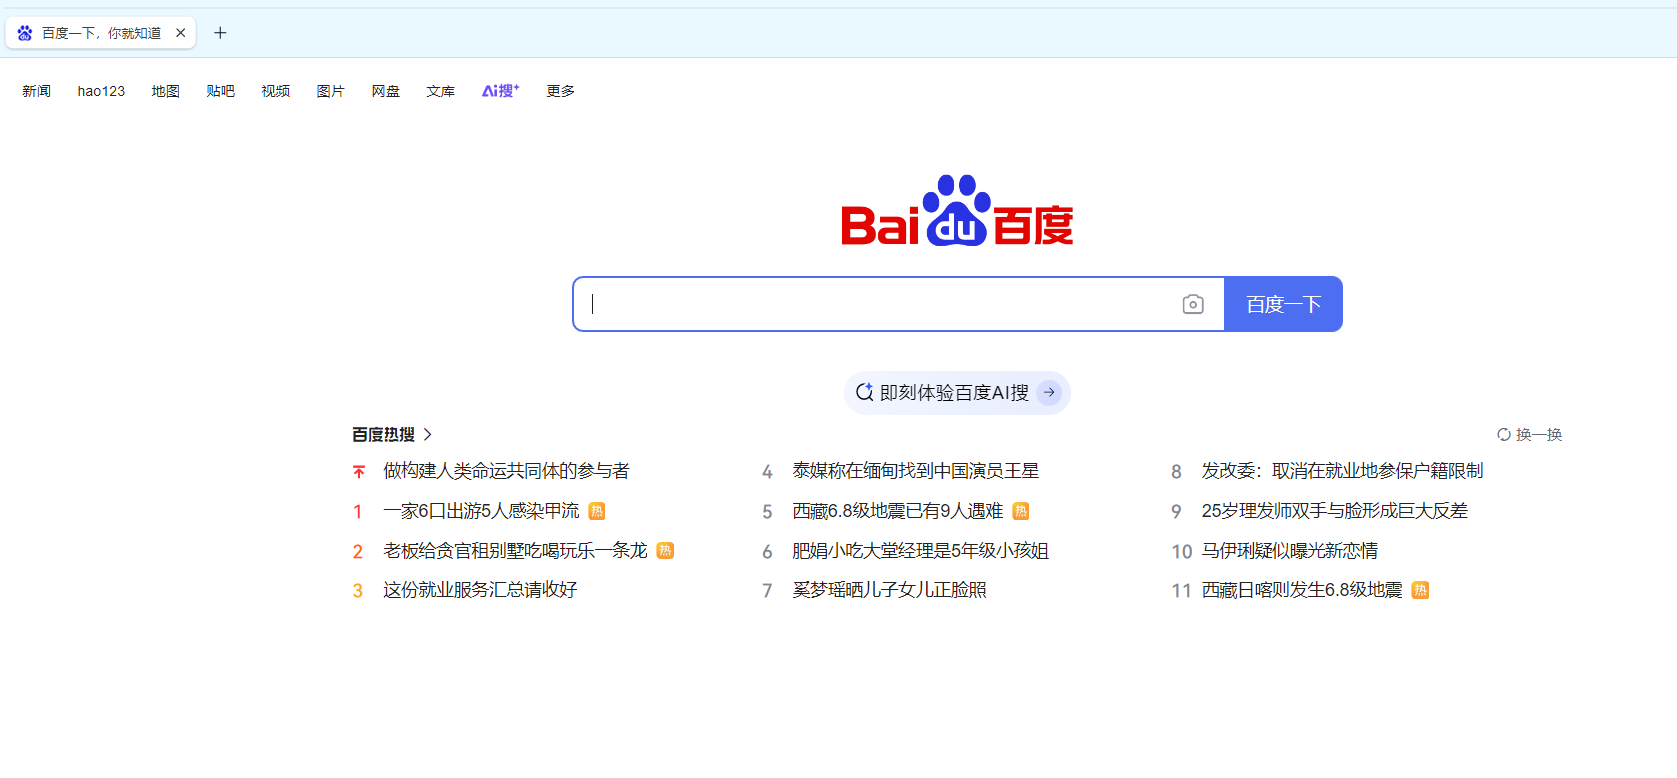1677x778 pixels.
Task: Open hot search 西藏日喀则发生6.8级地震
Action: (x=1302, y=590)
